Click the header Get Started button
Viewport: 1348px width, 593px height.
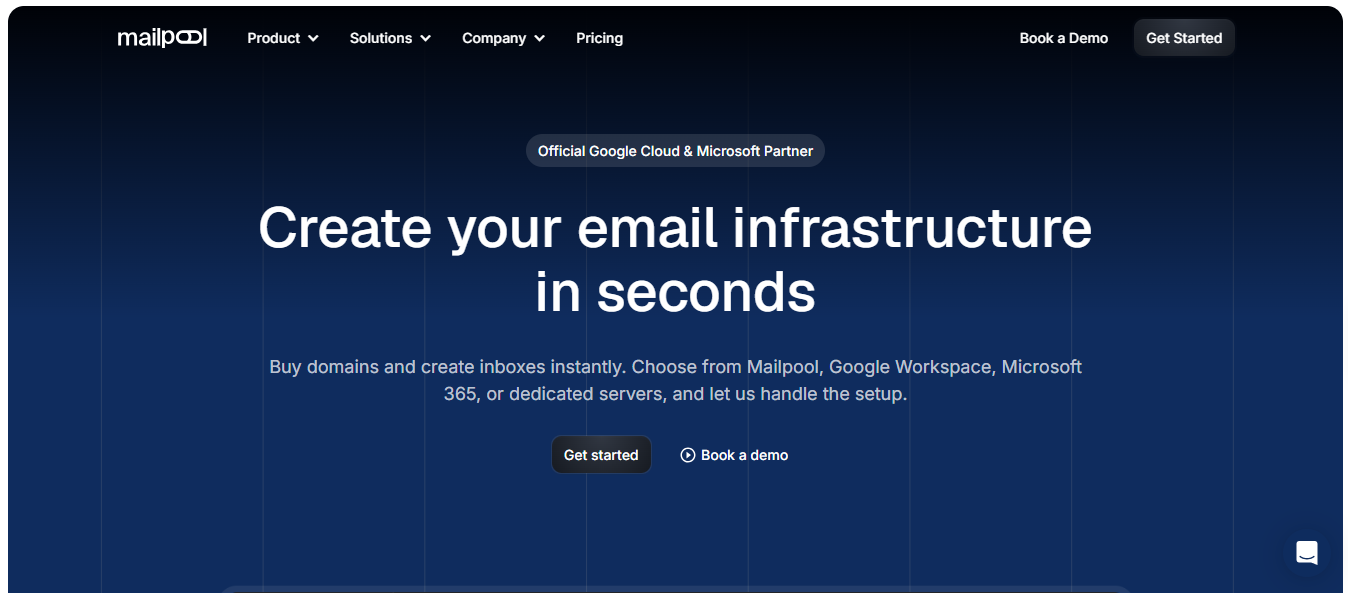point(1184,38)
